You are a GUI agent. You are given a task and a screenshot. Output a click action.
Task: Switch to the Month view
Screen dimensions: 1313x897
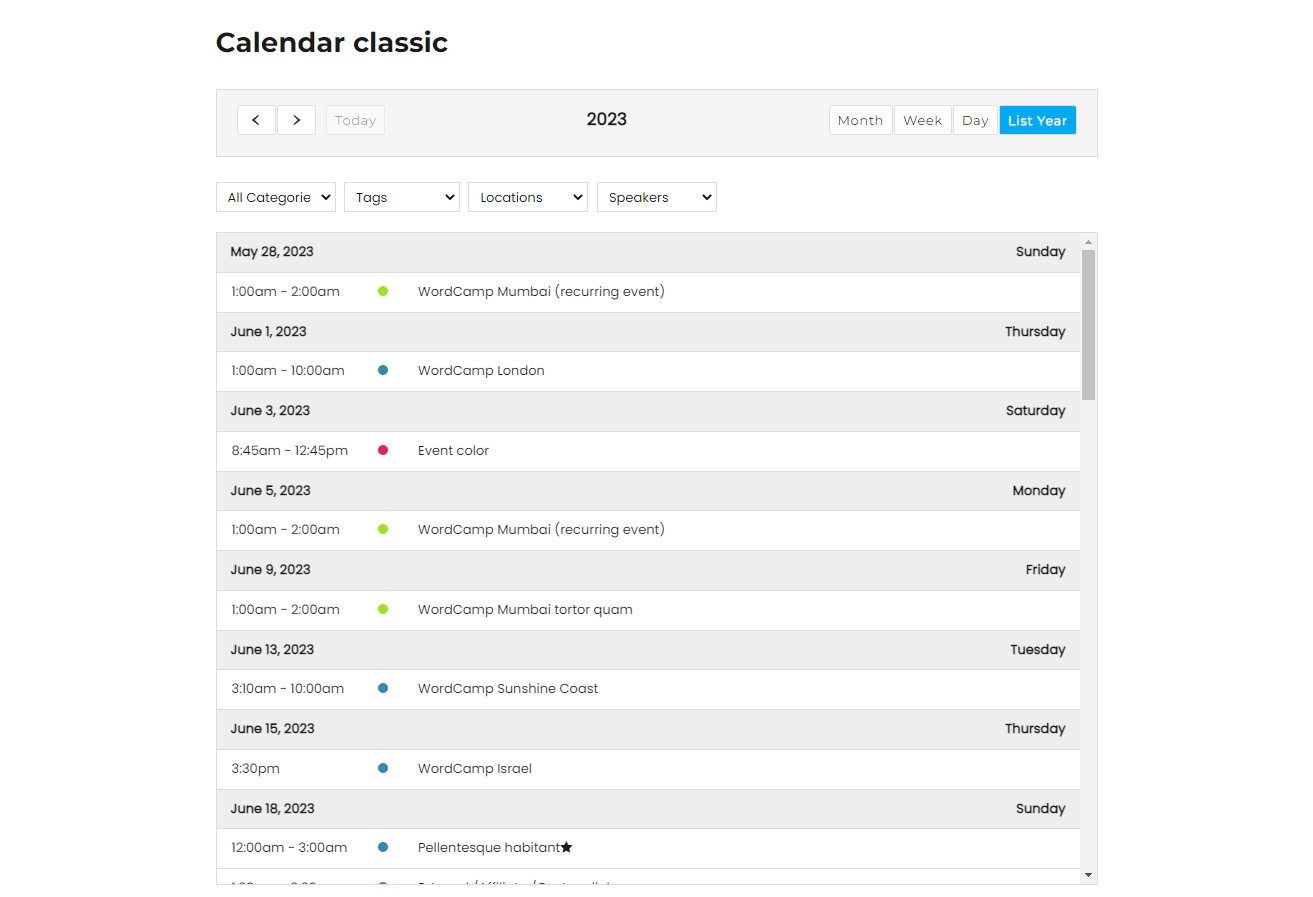point(860,120)
